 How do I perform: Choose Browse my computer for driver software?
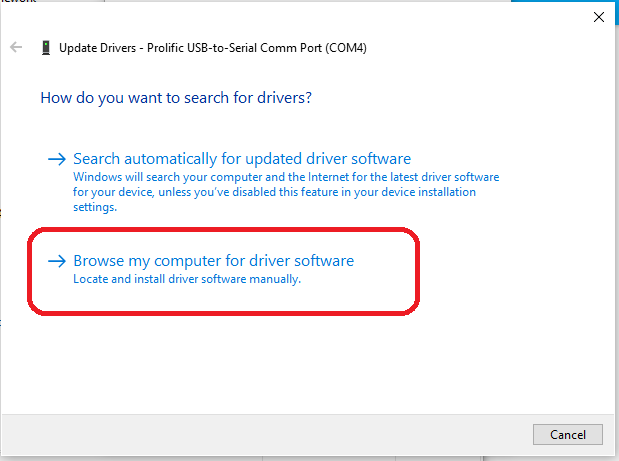click(x=213, y=261)
